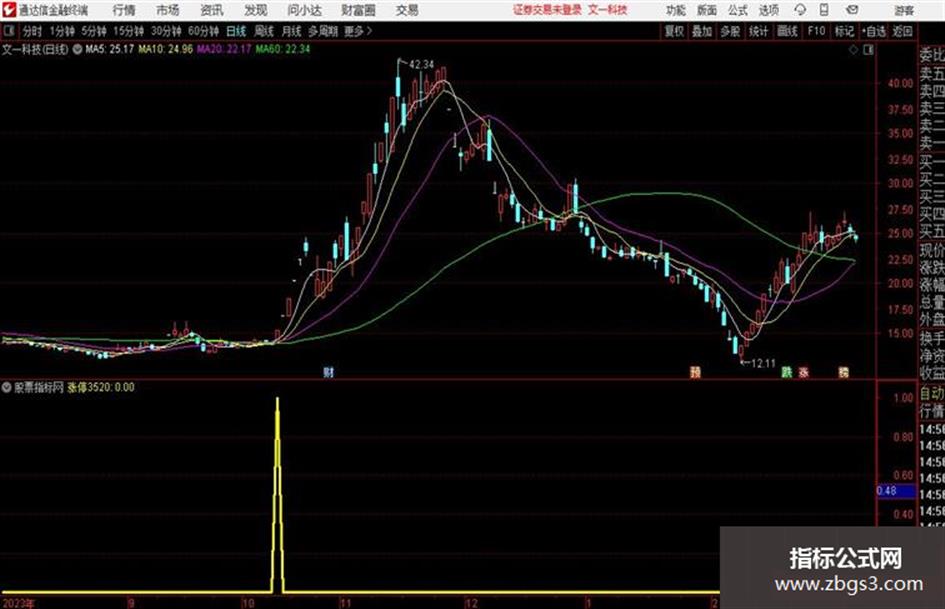Click the 标记 mark toolbar button
Image resolution: width=945 pixels, height=609 pixels.
[844, 31]
